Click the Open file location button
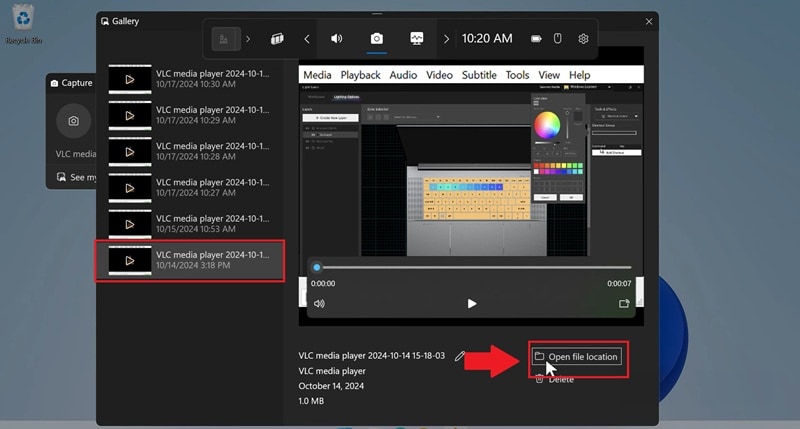 click(x=576, y=357)
